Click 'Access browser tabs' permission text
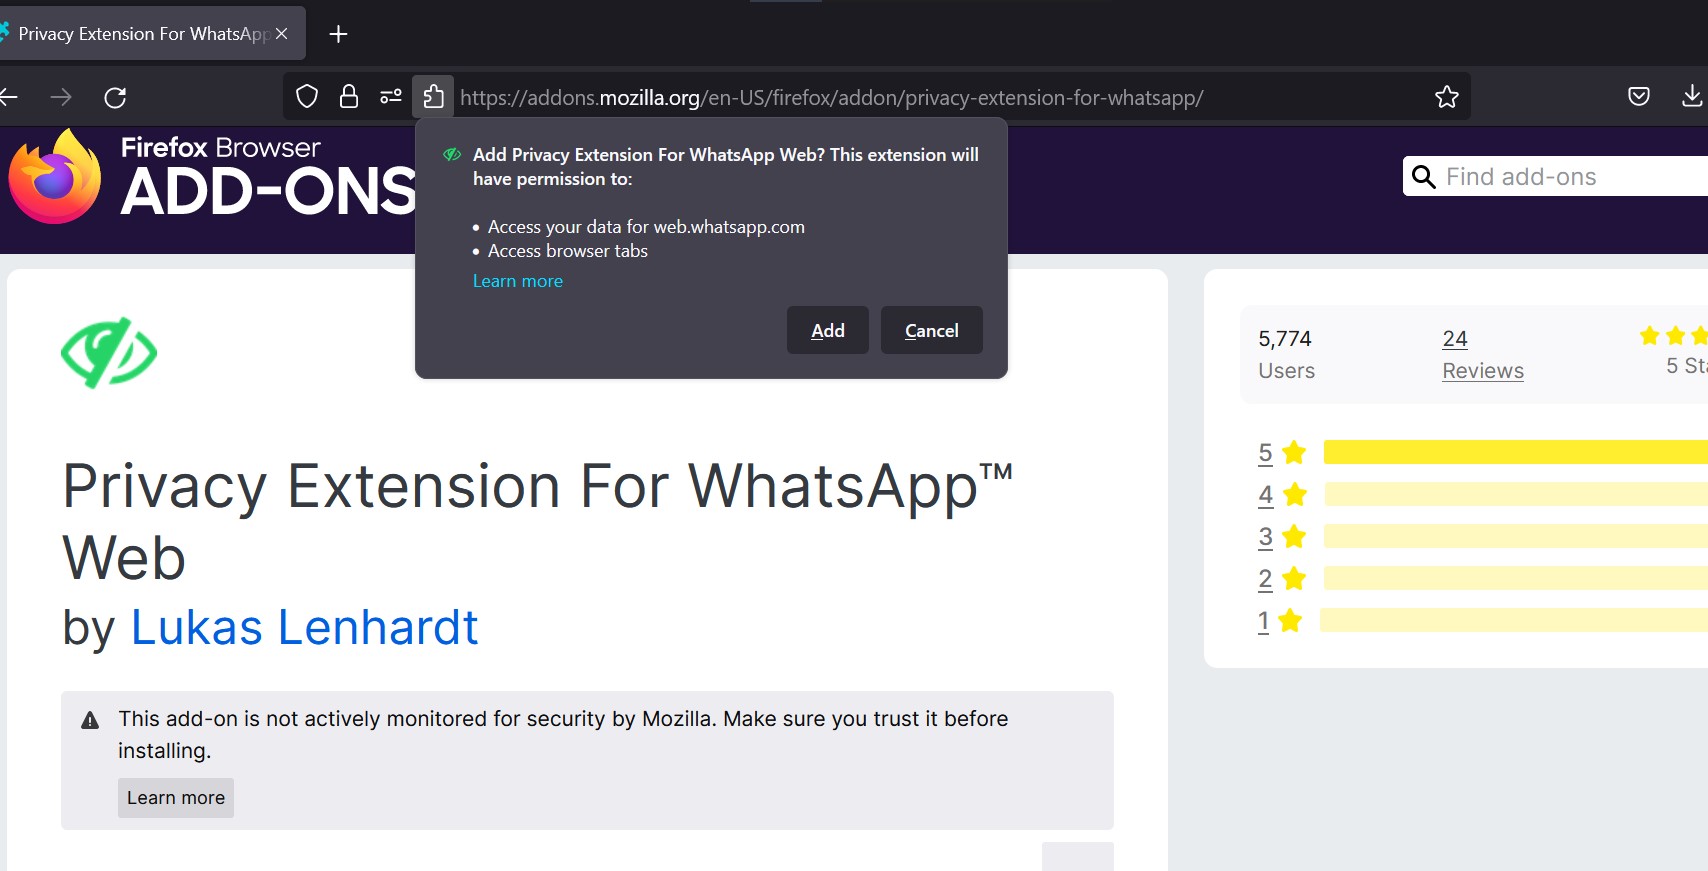 (x=568, y=251)
